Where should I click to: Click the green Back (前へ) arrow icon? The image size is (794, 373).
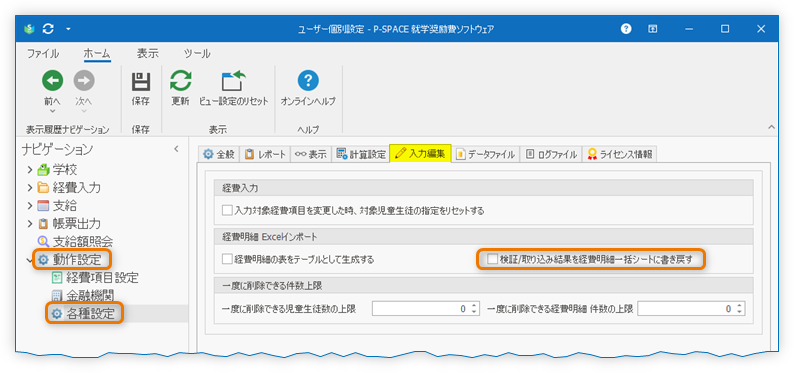click(53, 80)
